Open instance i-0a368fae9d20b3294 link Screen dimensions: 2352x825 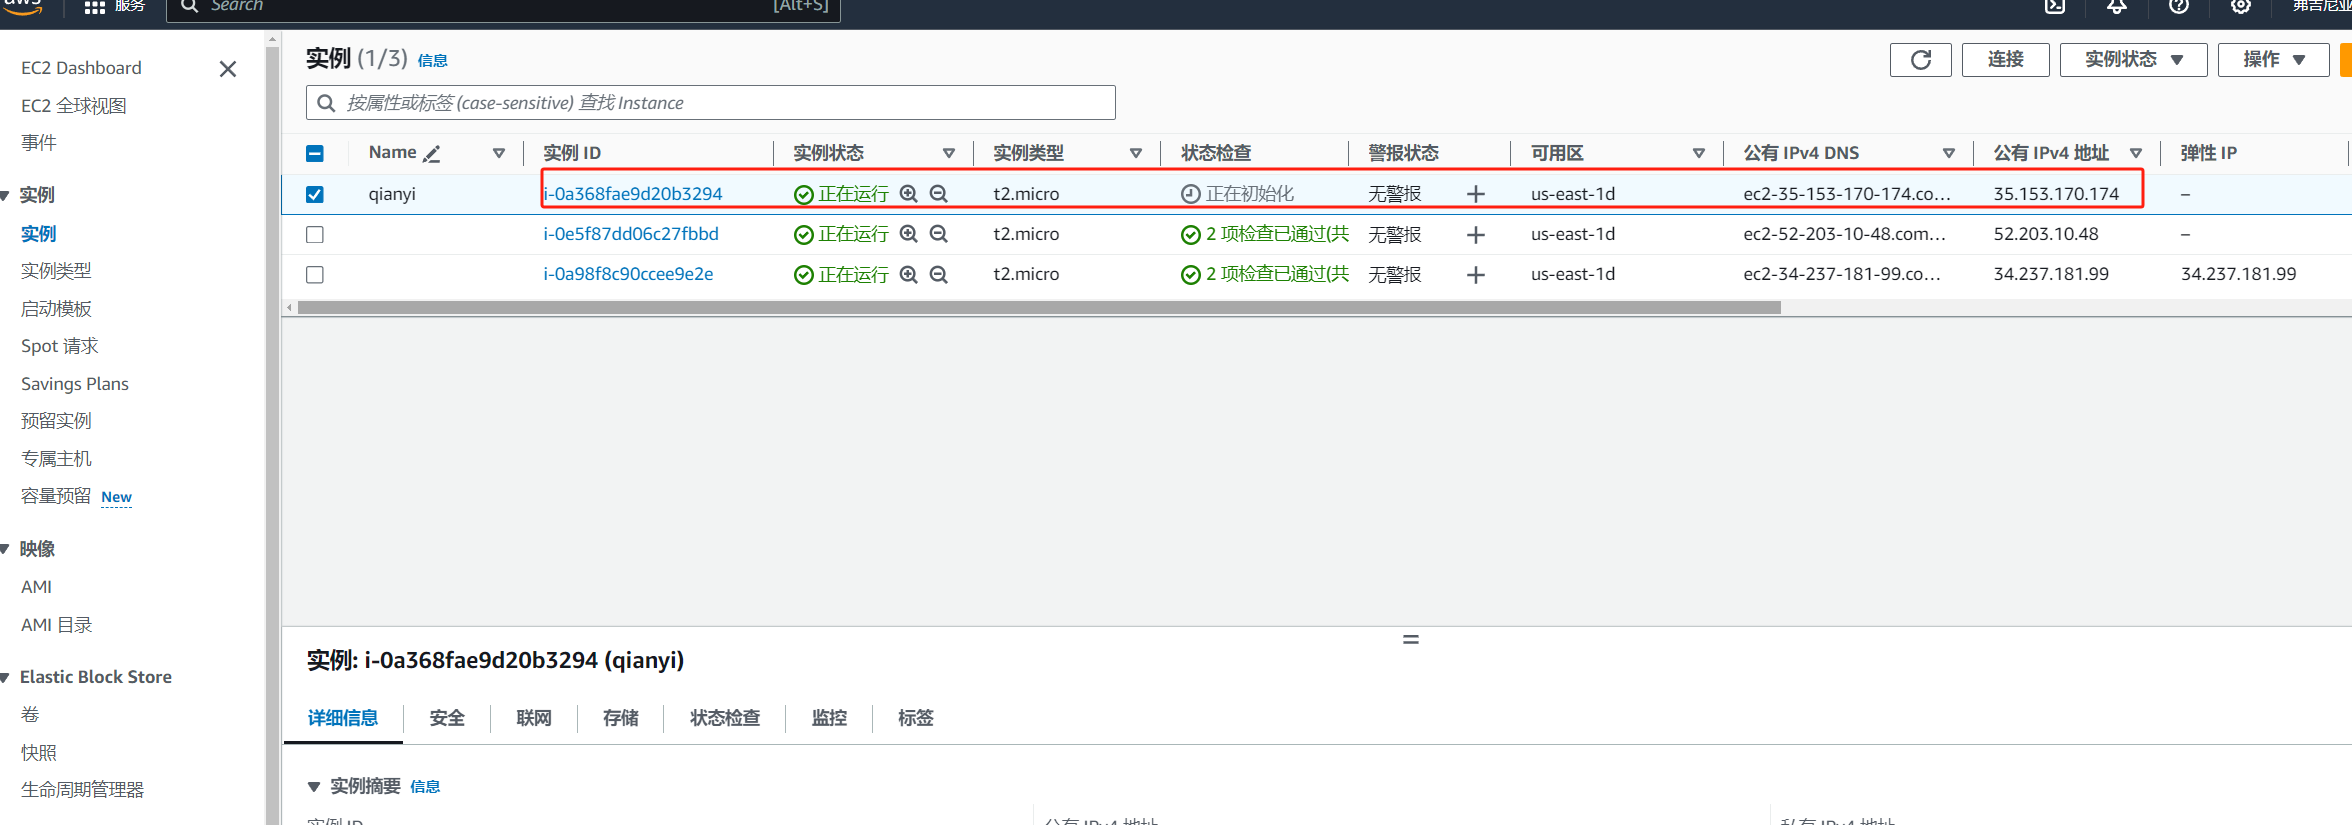pos(633,194)
